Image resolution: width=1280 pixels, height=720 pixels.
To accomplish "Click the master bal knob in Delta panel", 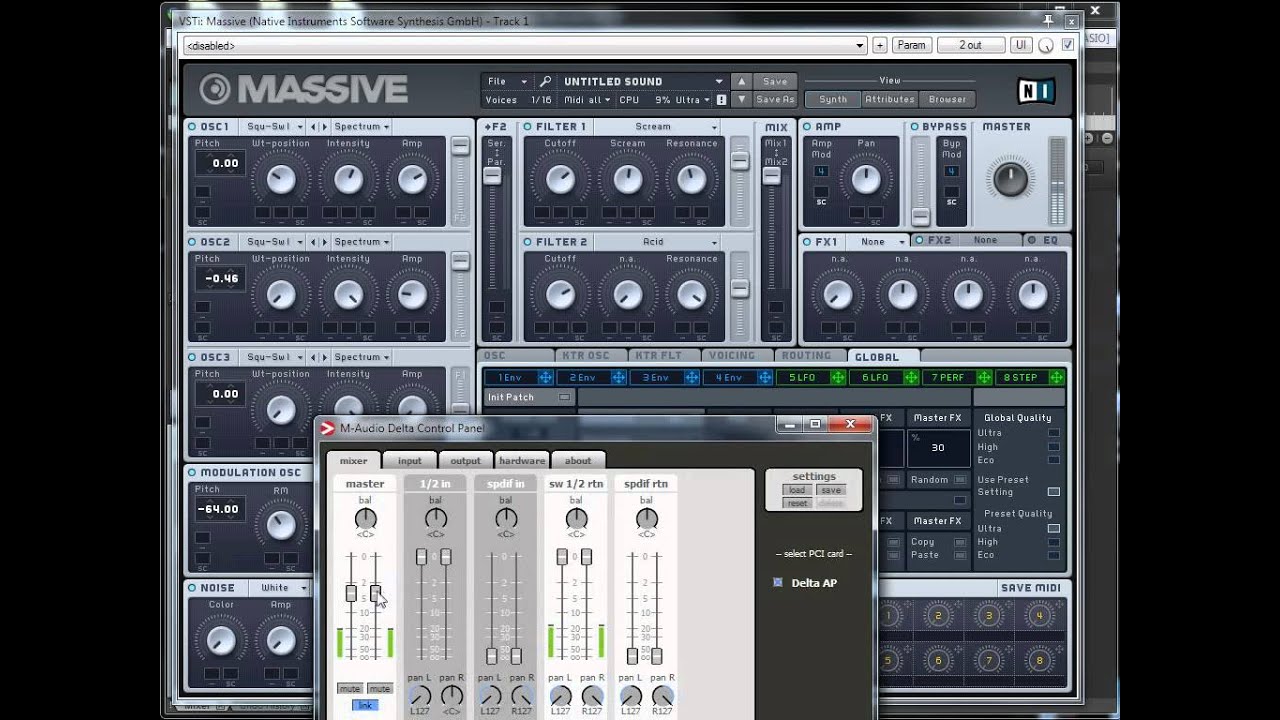I will pyautogui.click(x=365, y=518).
